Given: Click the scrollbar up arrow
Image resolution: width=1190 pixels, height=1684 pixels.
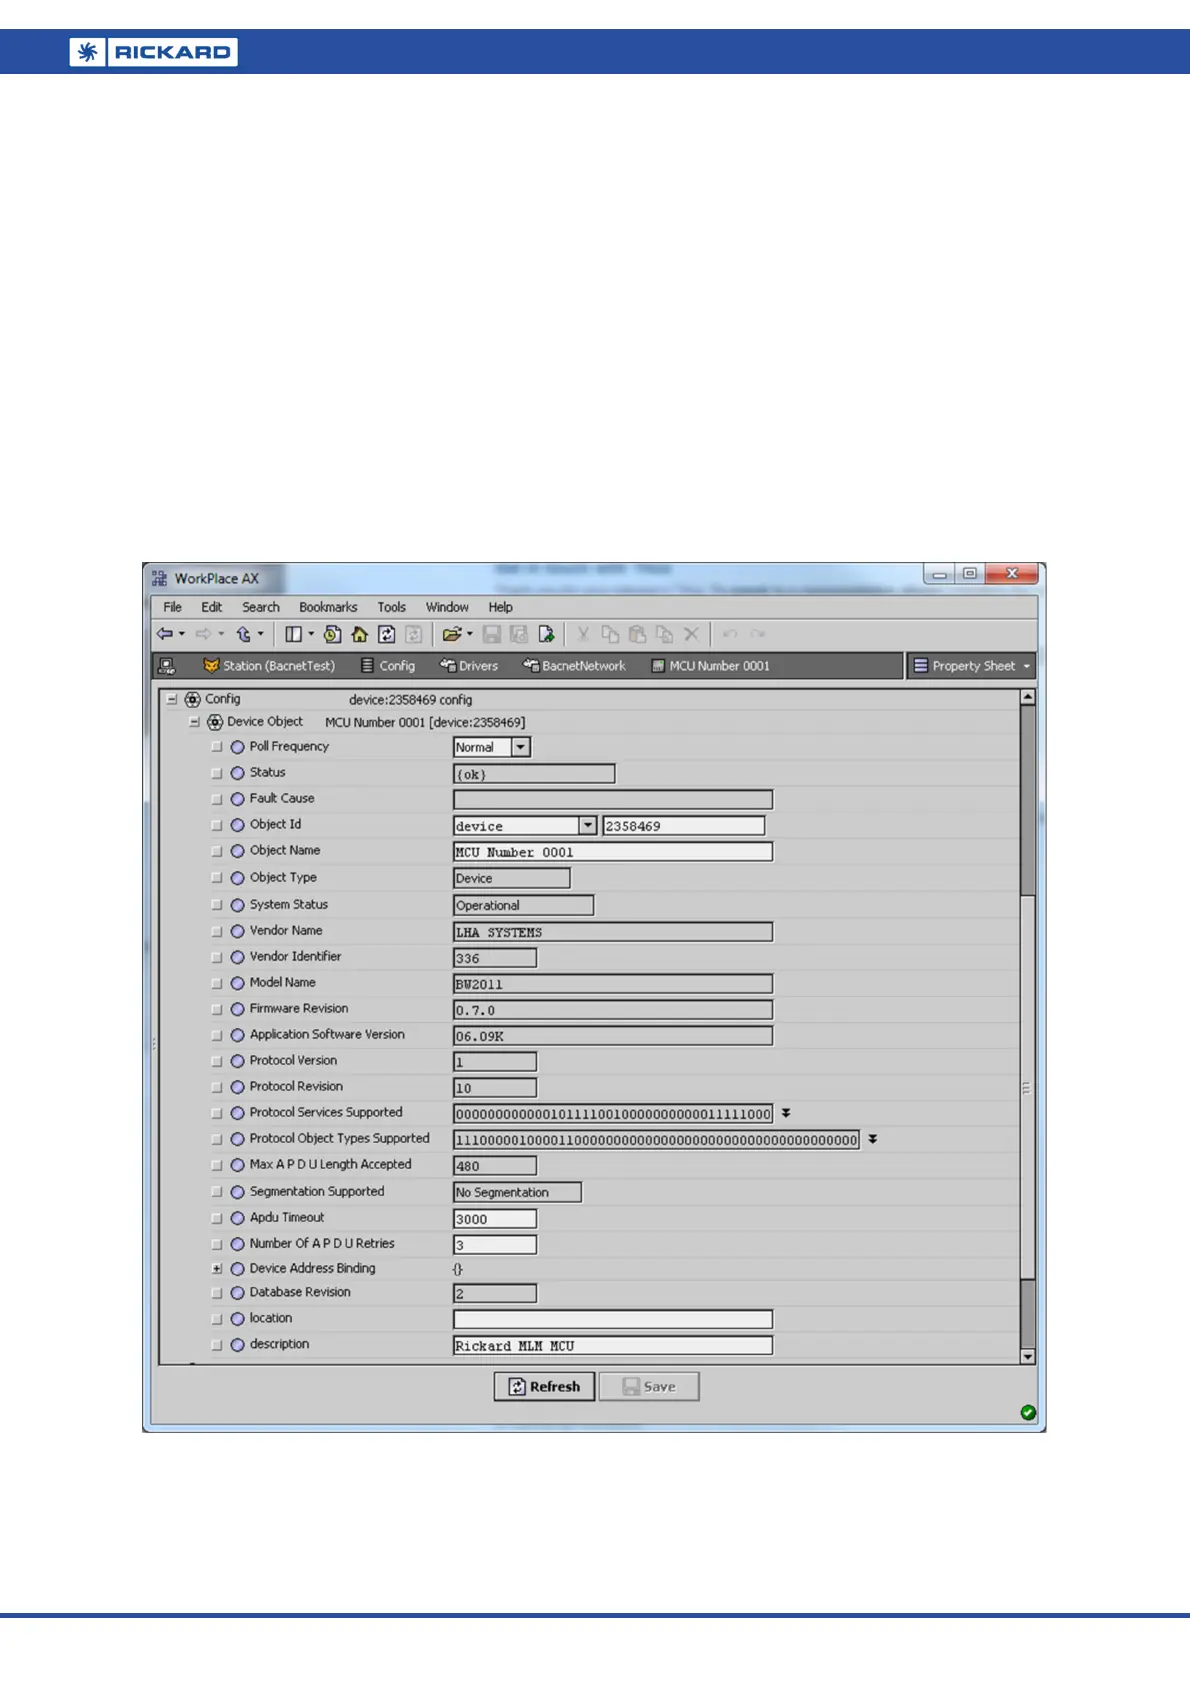Looking at the screenshot, I should (1028, 697).
